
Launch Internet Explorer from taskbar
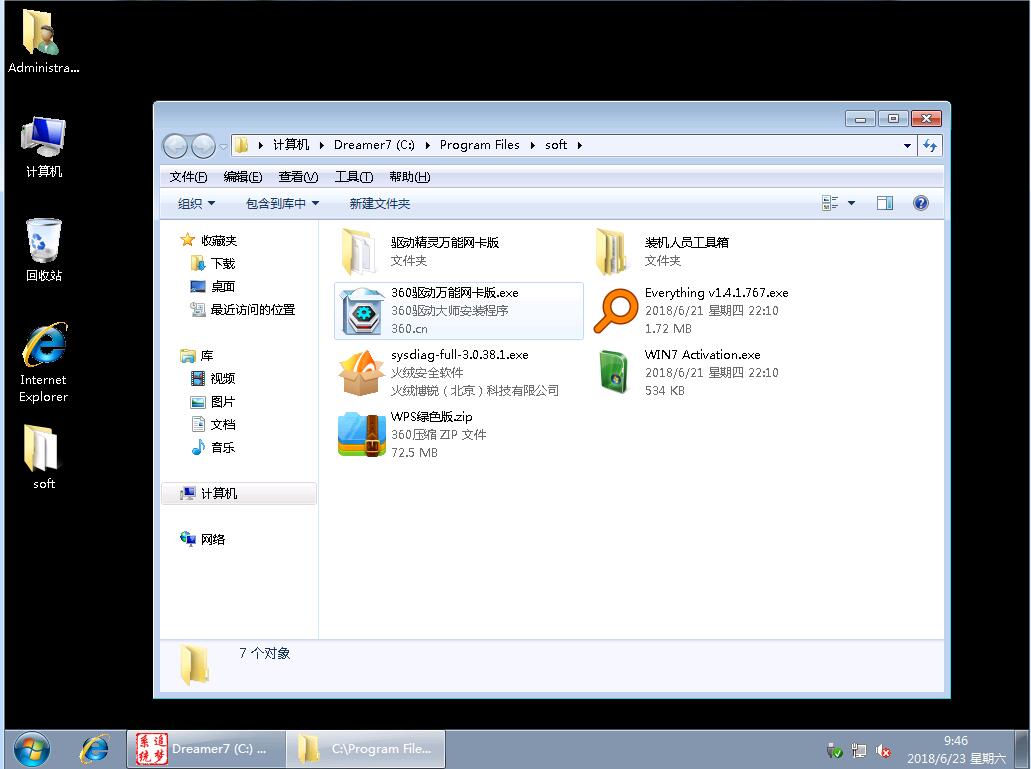pos(94,749)
